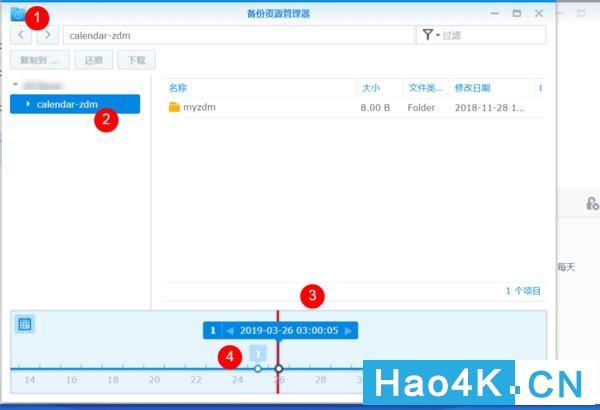This screenshot has height=410, width=600.
Task: Click the lock icon in background window
Action: click(592, 203)
